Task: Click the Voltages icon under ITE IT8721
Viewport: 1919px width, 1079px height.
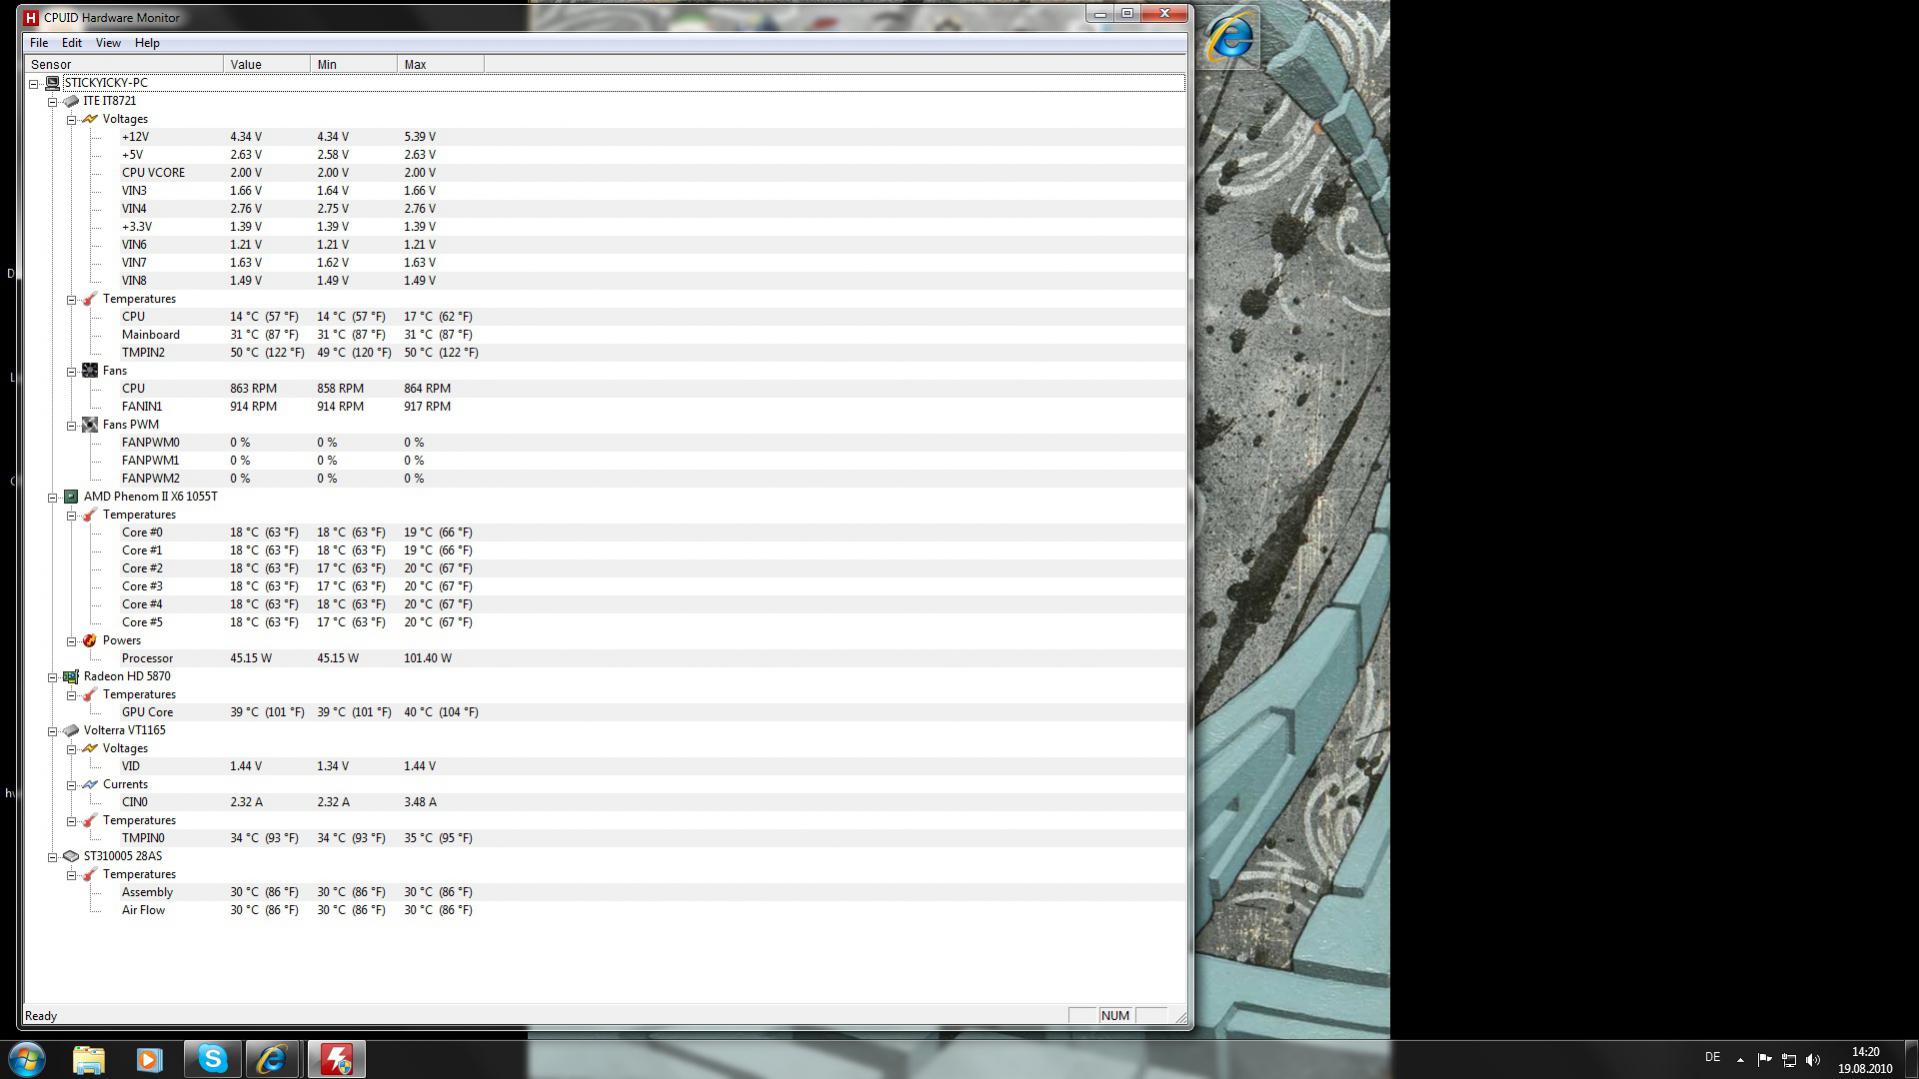Action: tap(90, 119)
